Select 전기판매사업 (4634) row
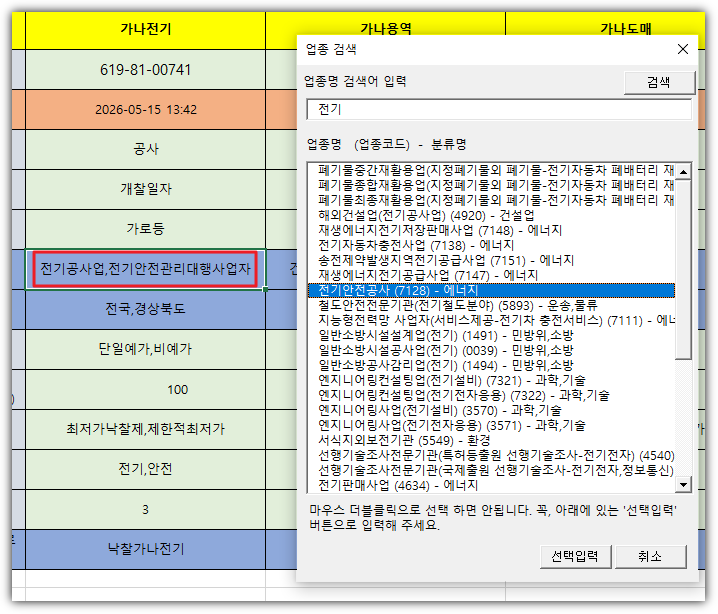Viewport: 718px width, 614px height. click(x=491, y=485)
